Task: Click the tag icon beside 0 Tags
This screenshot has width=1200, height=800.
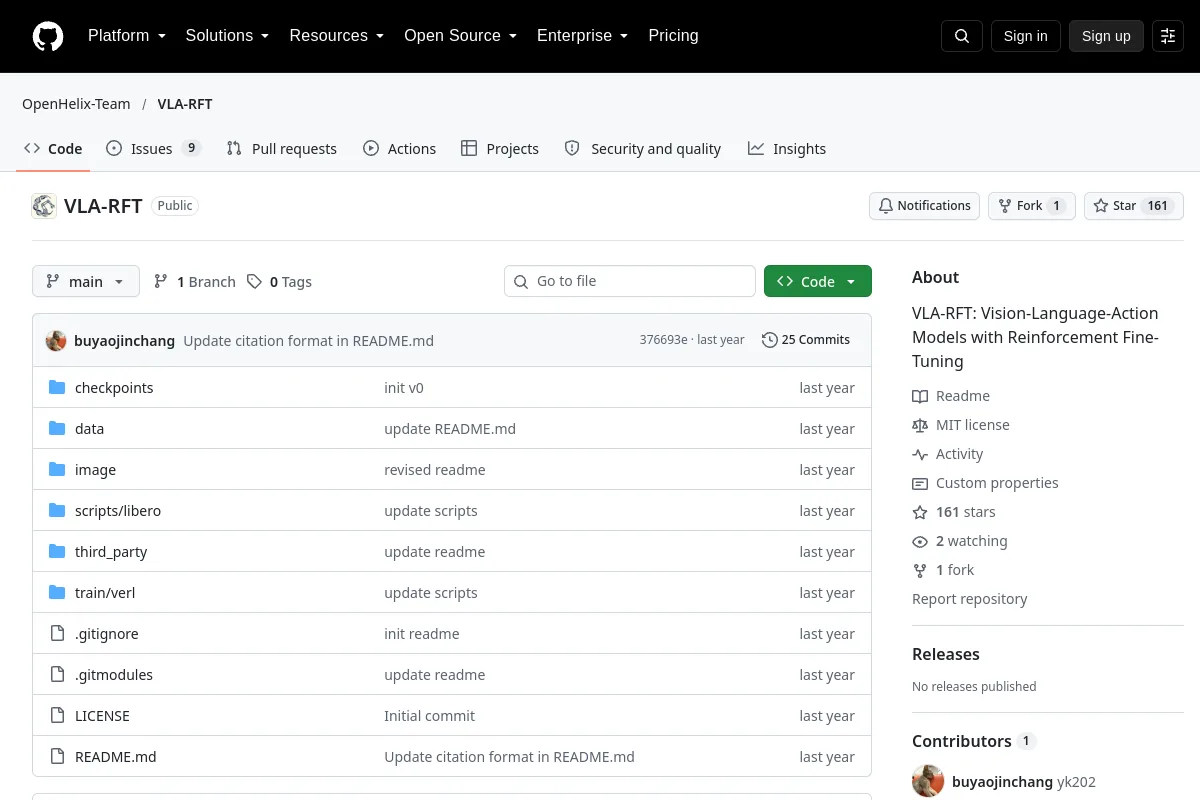Action: point(255,282)
